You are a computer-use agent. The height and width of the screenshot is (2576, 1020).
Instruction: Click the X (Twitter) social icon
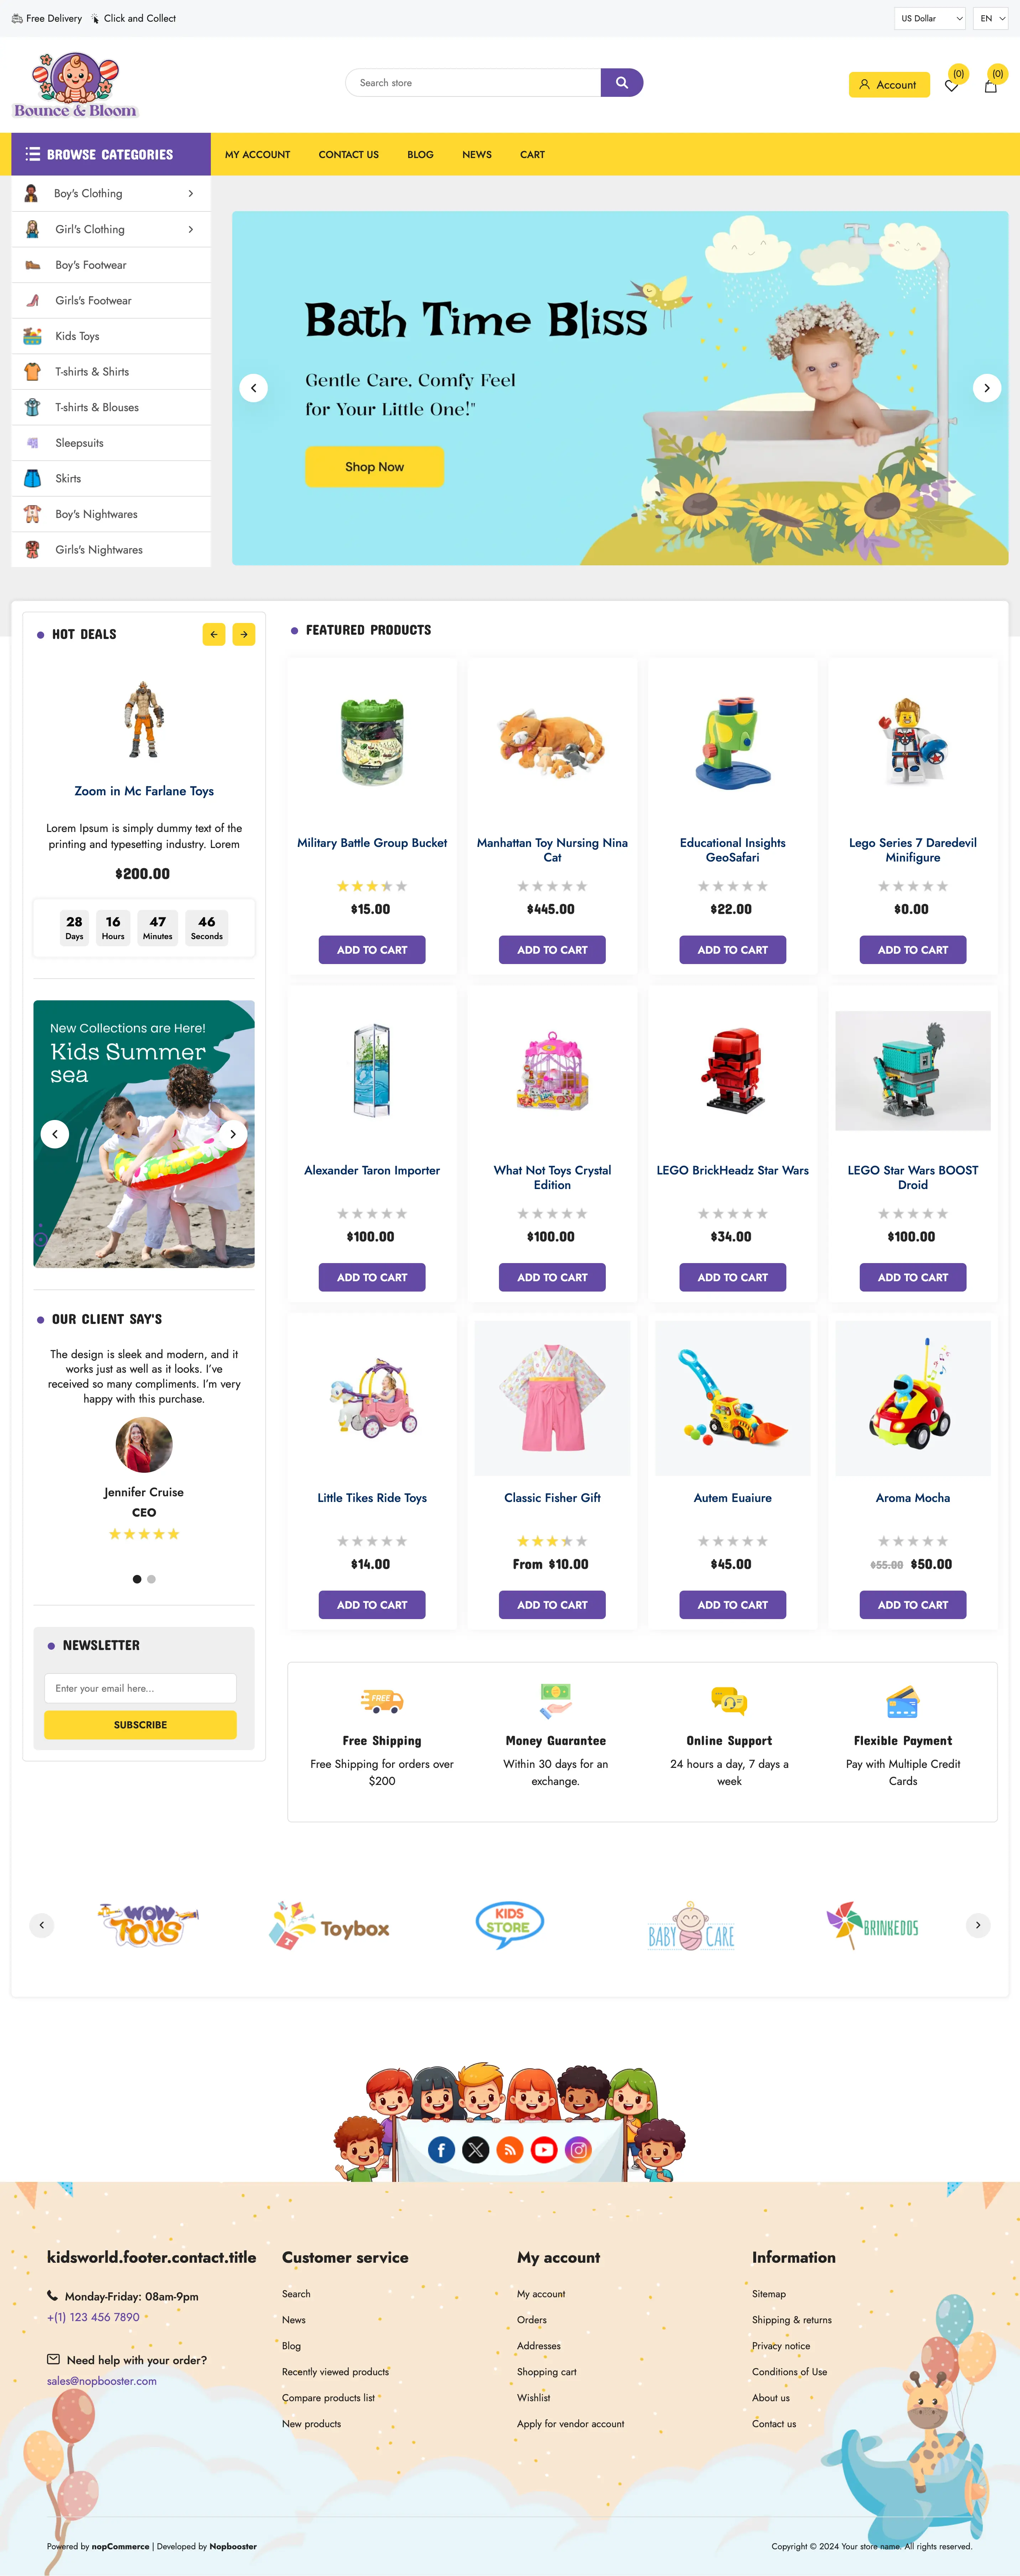pos(476,2149)
